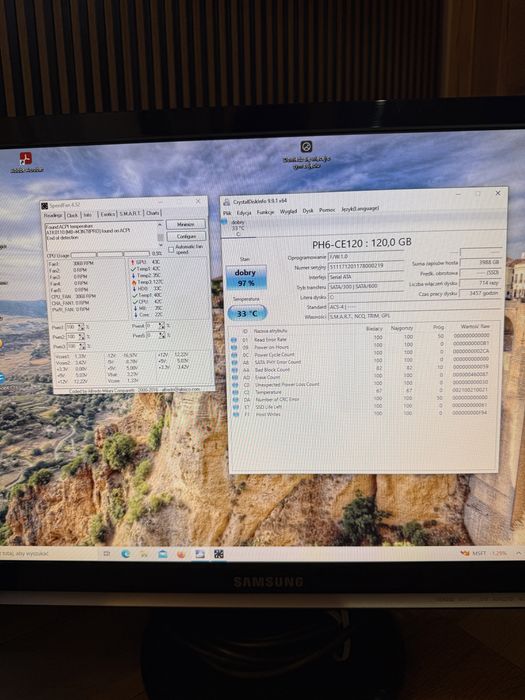
Task: Enable Automatic fan speed checkbox
Action: click(x=171, y=250)
